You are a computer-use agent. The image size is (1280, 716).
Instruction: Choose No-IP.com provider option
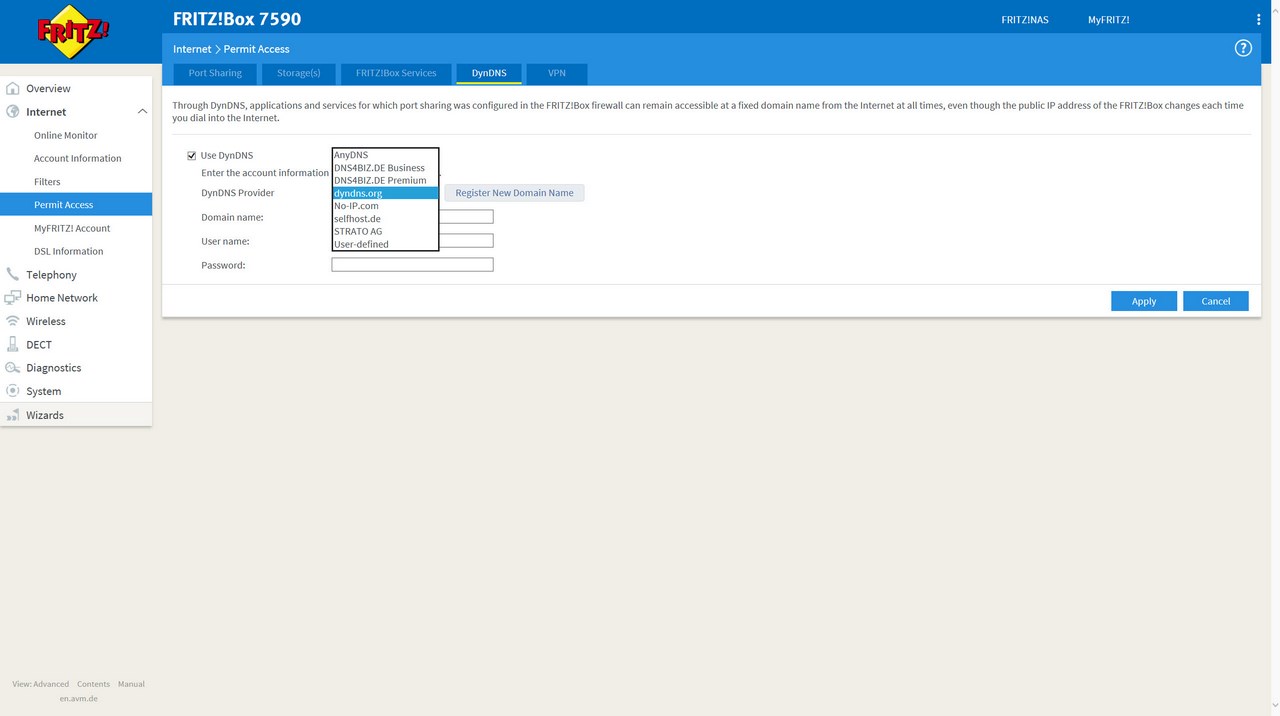coord(385,206)
